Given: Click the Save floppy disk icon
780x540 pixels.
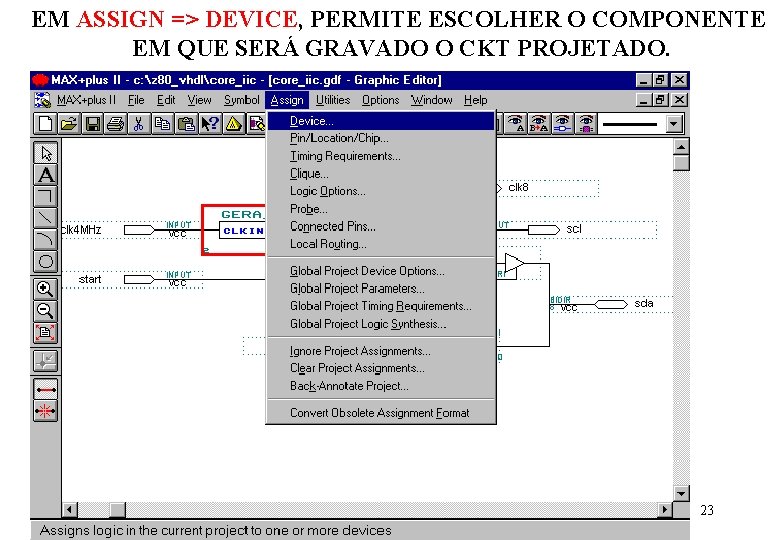Looking at the screenshot, I should (x=93, y=123).
